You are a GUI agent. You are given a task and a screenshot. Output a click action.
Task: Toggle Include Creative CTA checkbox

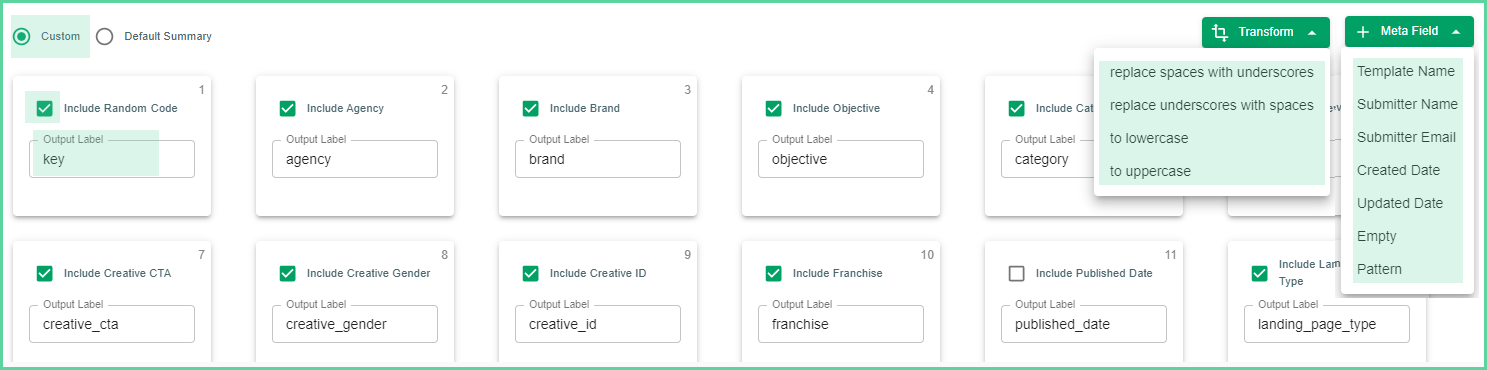point(44,273)
